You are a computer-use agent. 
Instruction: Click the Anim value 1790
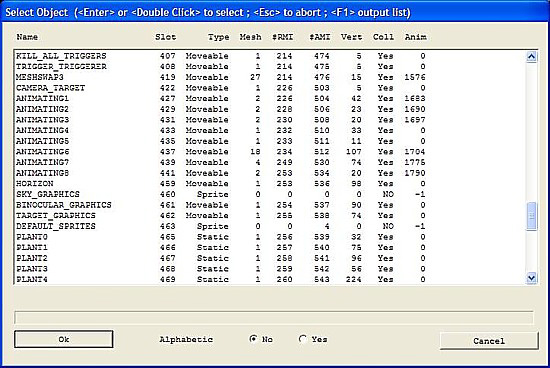(x=415, y=173)
